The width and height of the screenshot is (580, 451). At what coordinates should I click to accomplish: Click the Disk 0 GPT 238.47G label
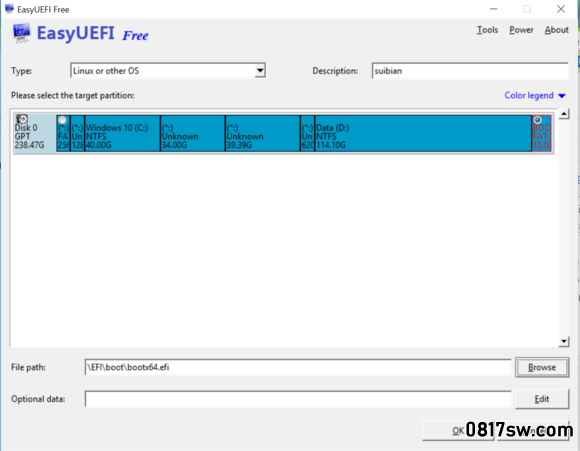(29, 137)
